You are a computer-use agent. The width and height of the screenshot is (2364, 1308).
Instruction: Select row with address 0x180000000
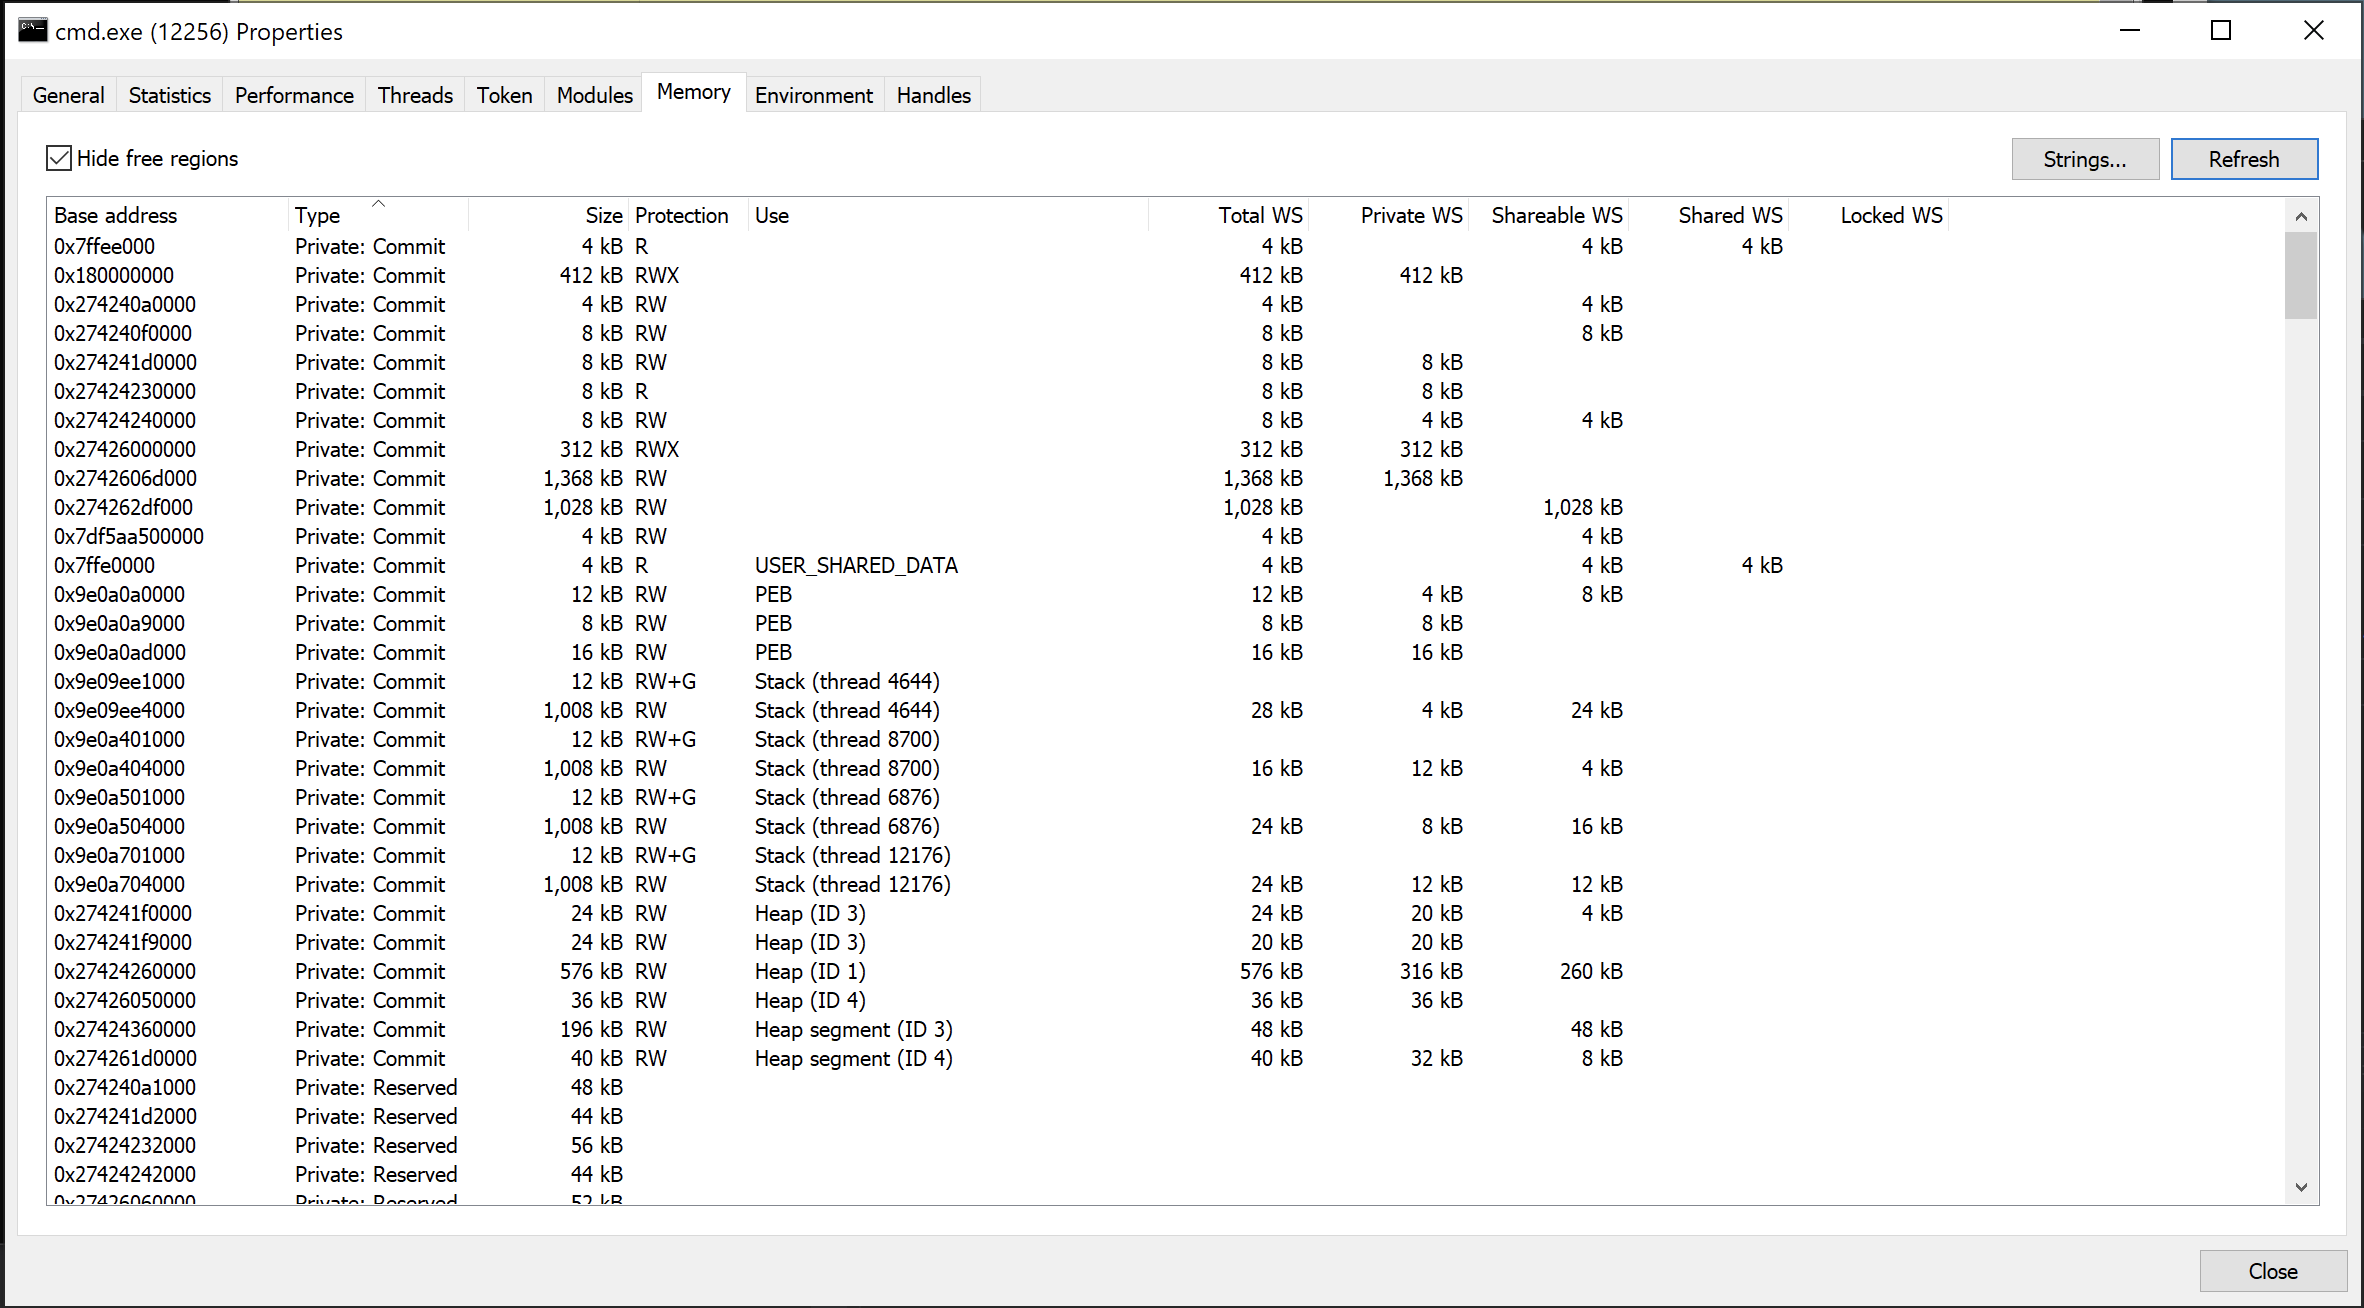[x=114, y=276]
